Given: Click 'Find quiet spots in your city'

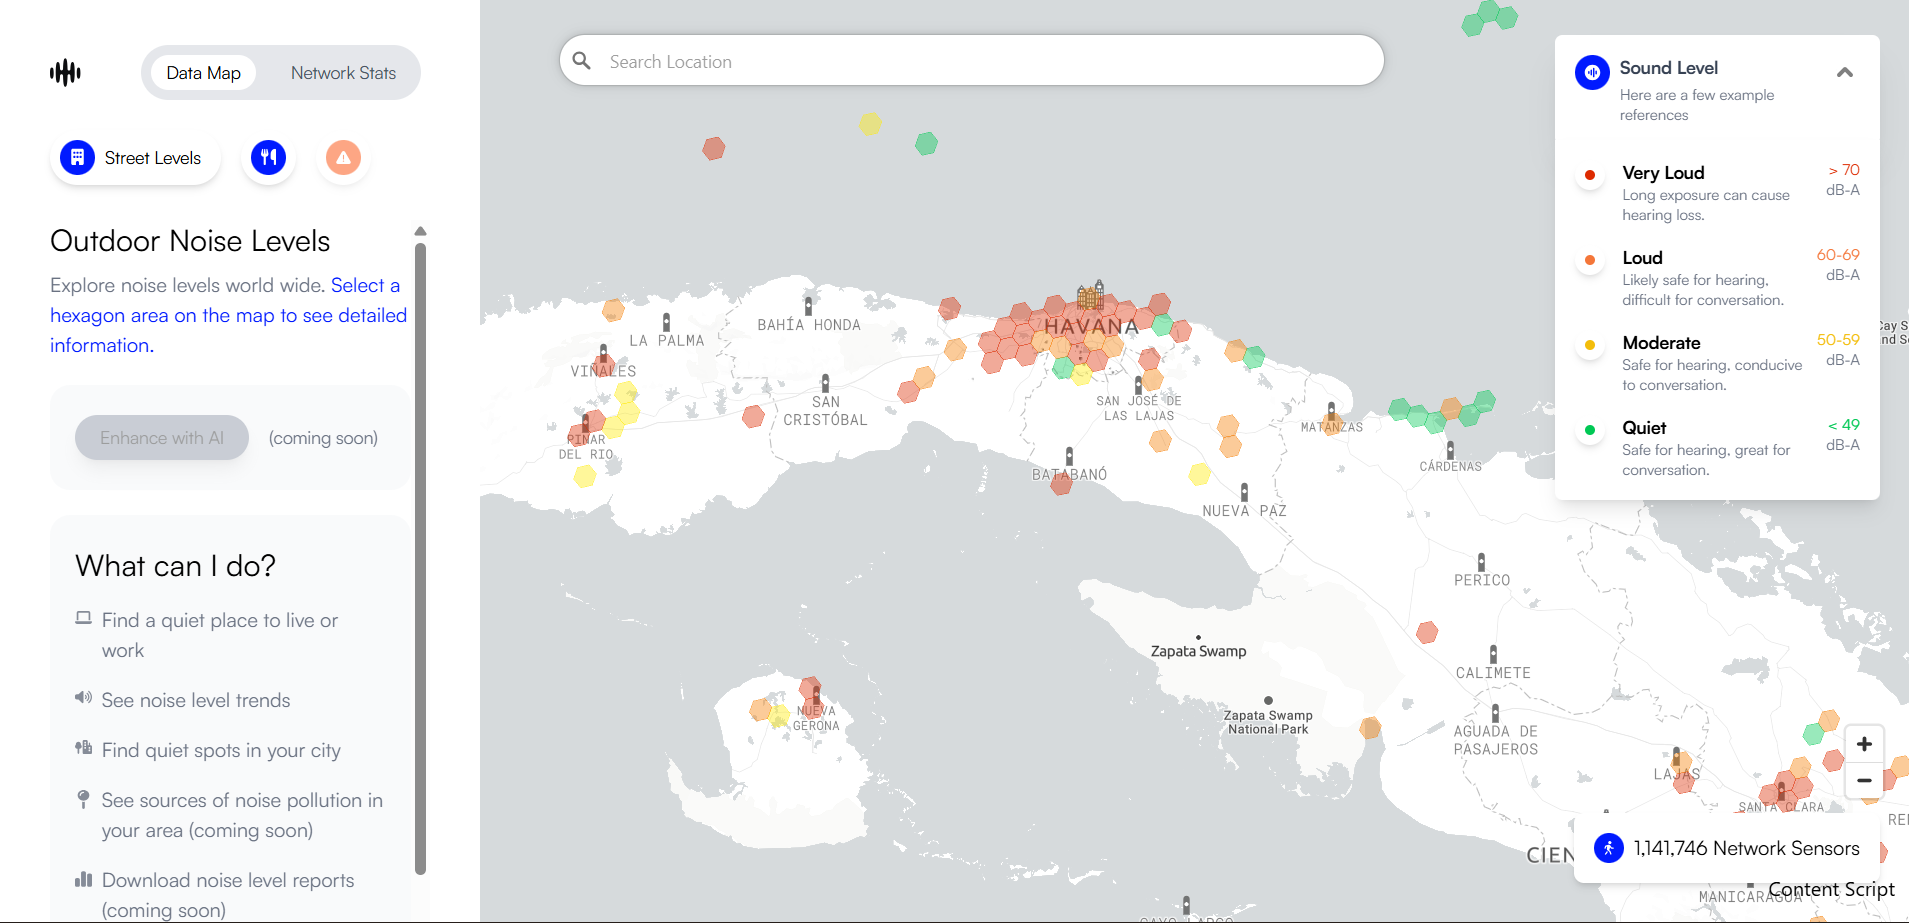Looking at the screenshot, I should tap(221, 750).
